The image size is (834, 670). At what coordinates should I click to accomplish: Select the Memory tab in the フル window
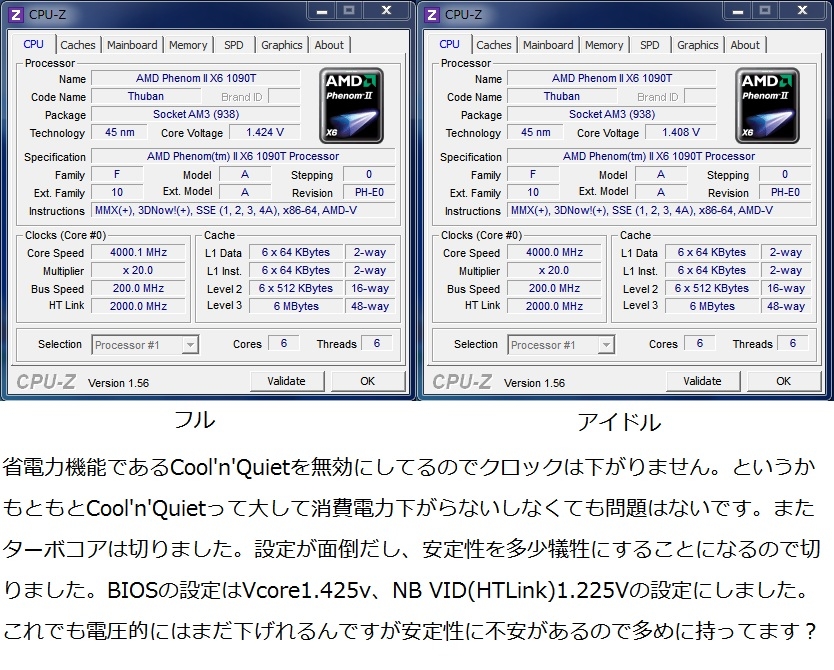pyautogui.click(x=188, y=45)
